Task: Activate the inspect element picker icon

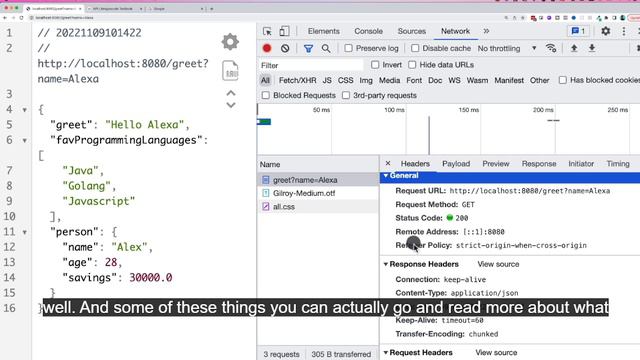Action: click(x=267, y=31)
